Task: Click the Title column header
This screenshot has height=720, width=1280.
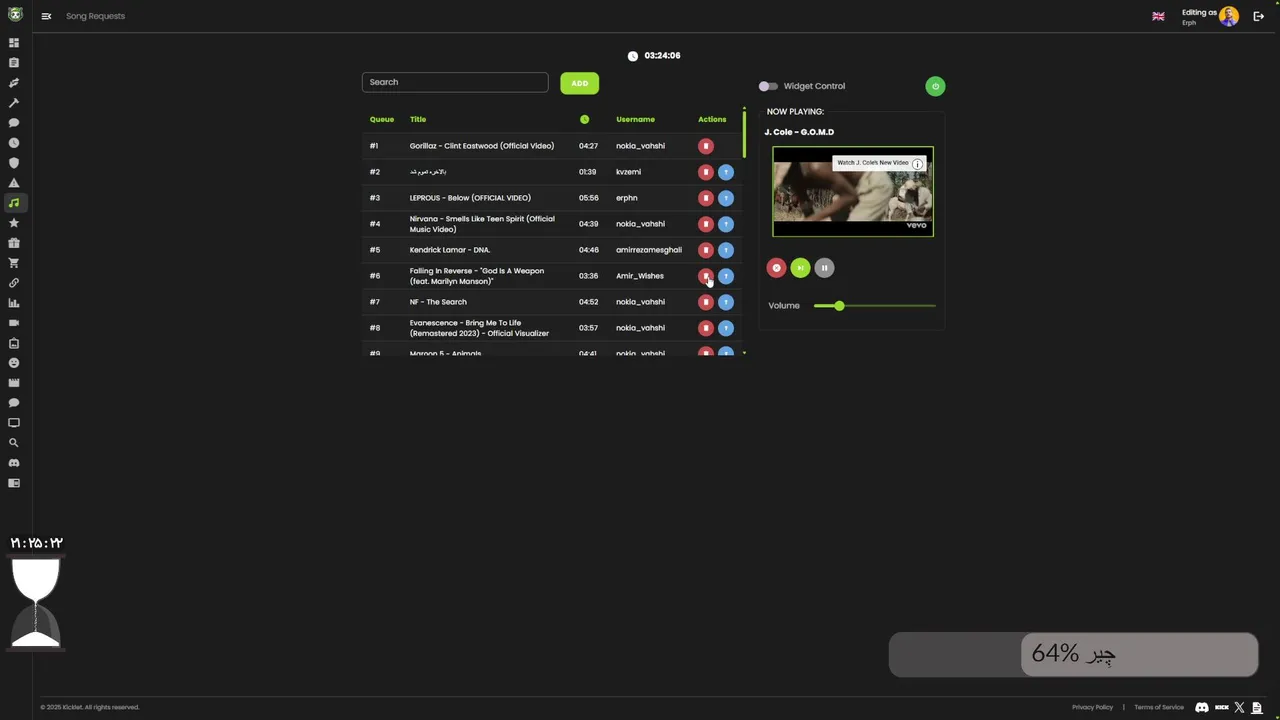Action: (418, 120)
